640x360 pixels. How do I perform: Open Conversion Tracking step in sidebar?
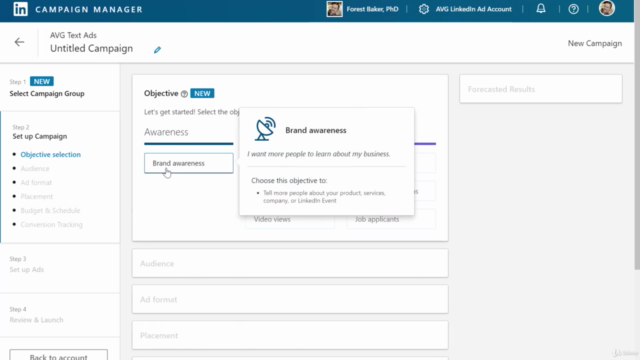(51, 224)
